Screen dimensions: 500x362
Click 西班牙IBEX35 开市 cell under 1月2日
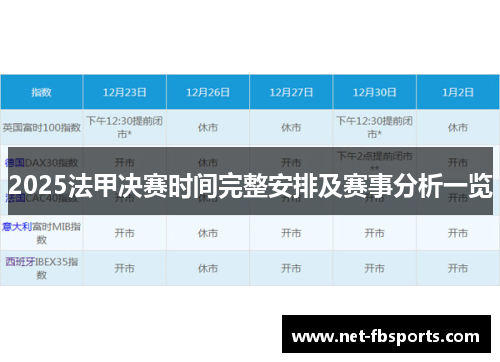coord(458,268)
